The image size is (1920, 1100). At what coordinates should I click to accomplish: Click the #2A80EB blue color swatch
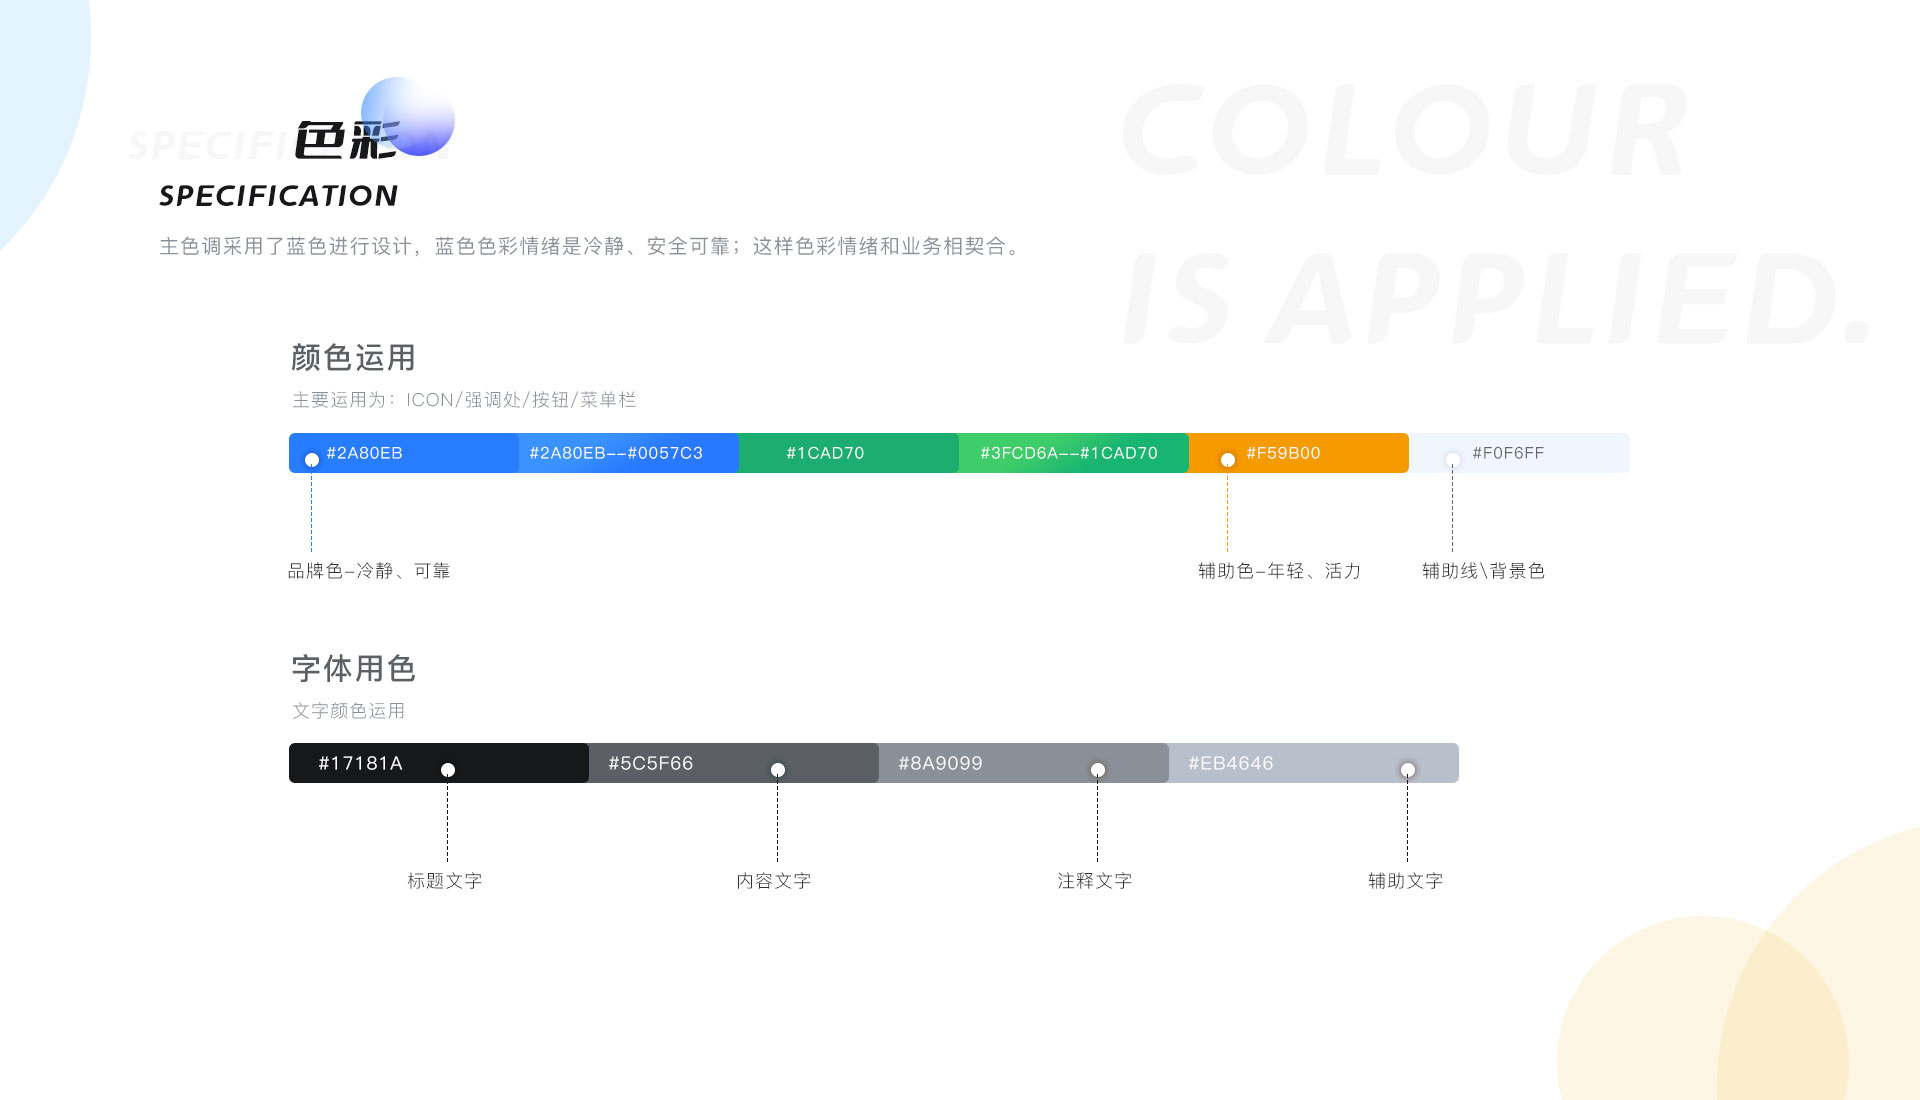tap(404, 453)
